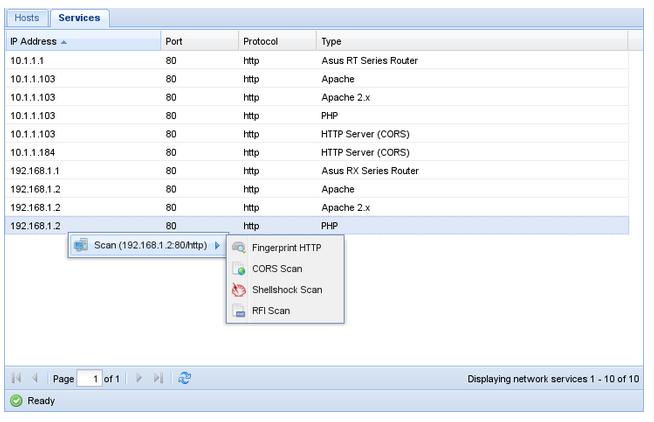Click the RFI Scan icon
Image resolution: width=654 pixels, height=422 pixels.
coord(239,311)
